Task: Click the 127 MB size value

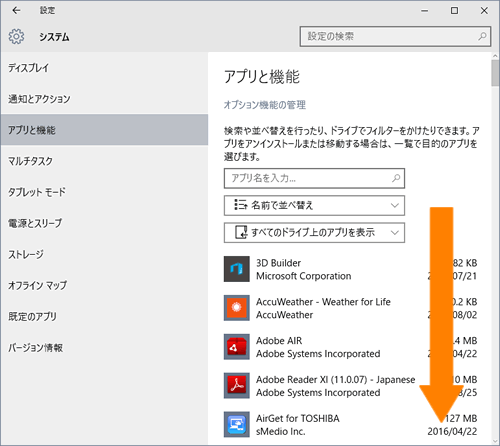Action: pos(461,418)
